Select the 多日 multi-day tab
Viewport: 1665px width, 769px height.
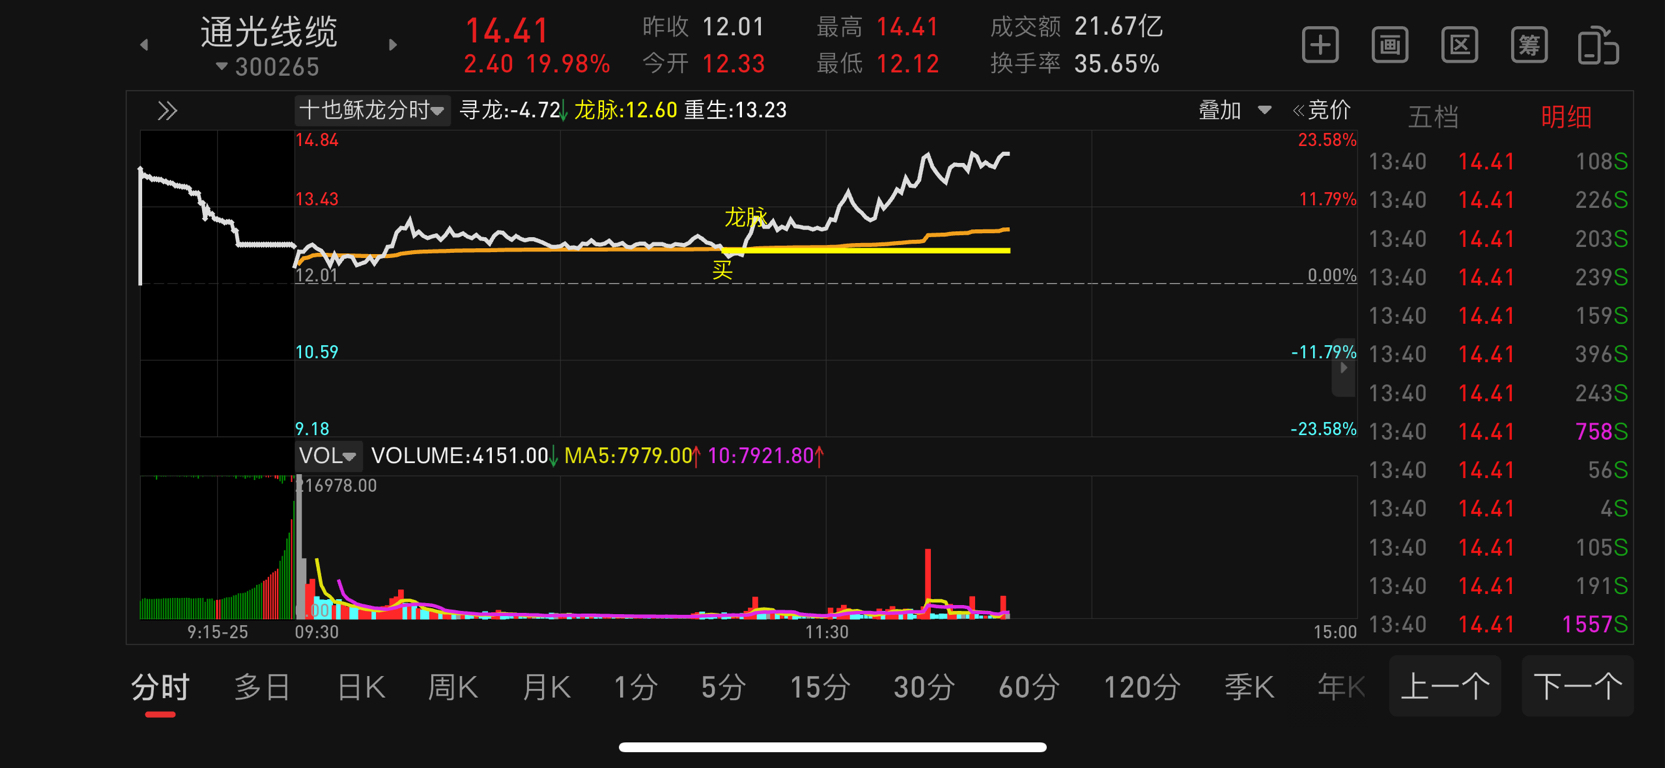(x=262, y=687)
